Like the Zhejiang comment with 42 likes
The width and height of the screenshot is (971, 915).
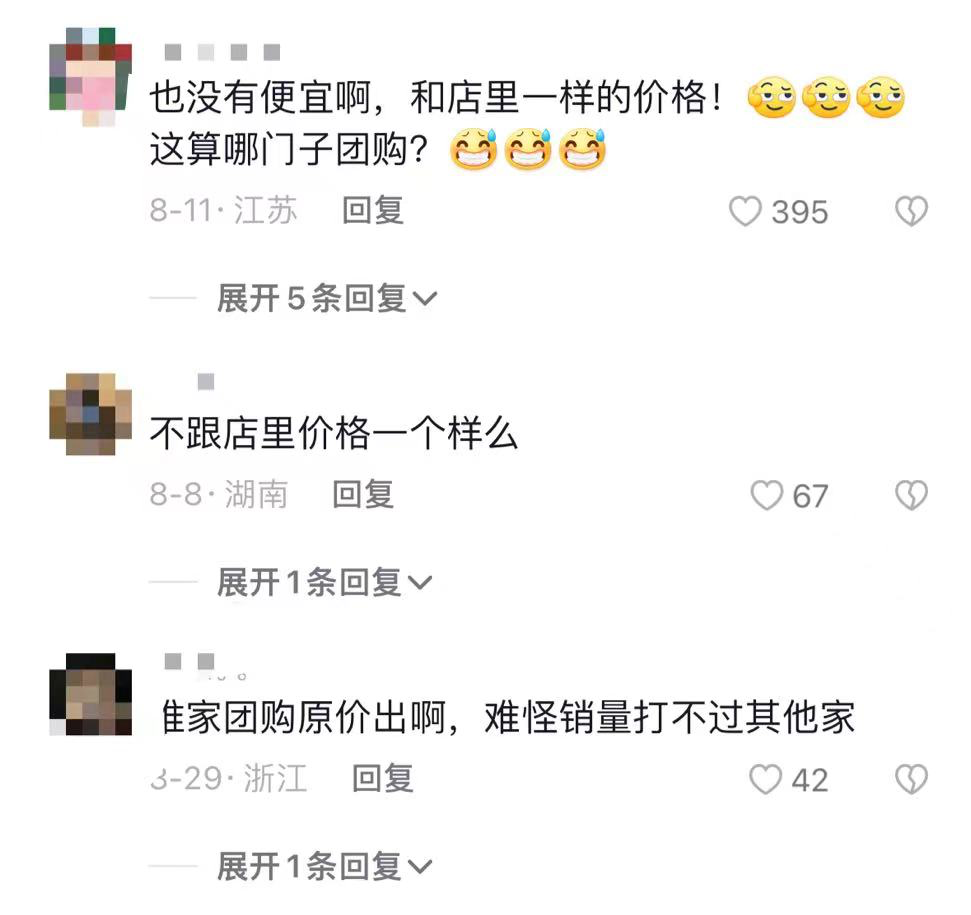pos(765,779)
